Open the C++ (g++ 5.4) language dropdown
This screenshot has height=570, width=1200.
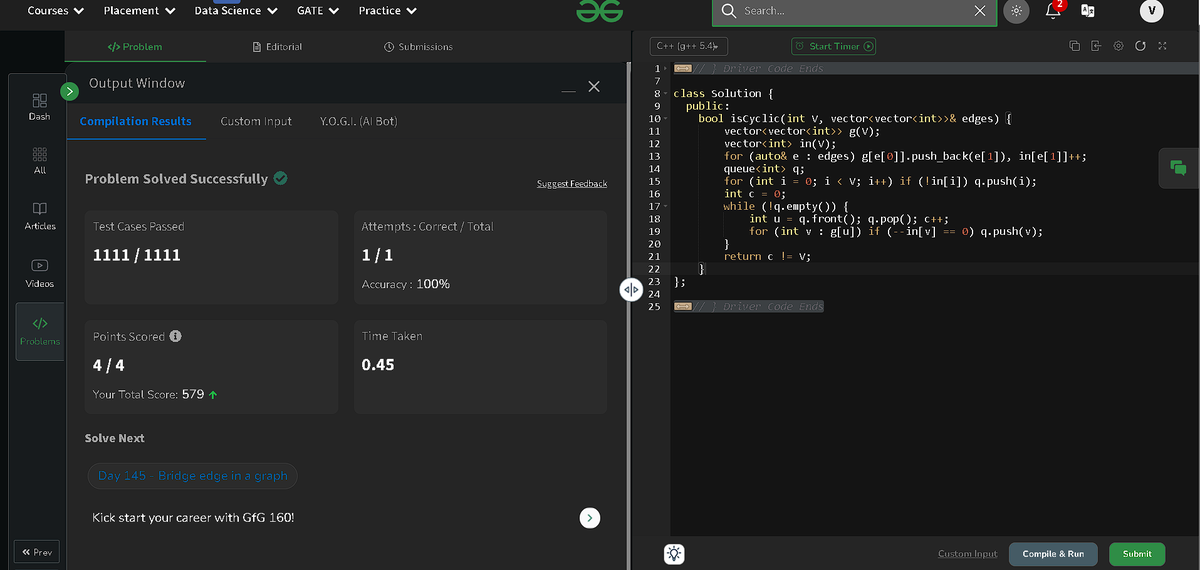pos(689,46)
